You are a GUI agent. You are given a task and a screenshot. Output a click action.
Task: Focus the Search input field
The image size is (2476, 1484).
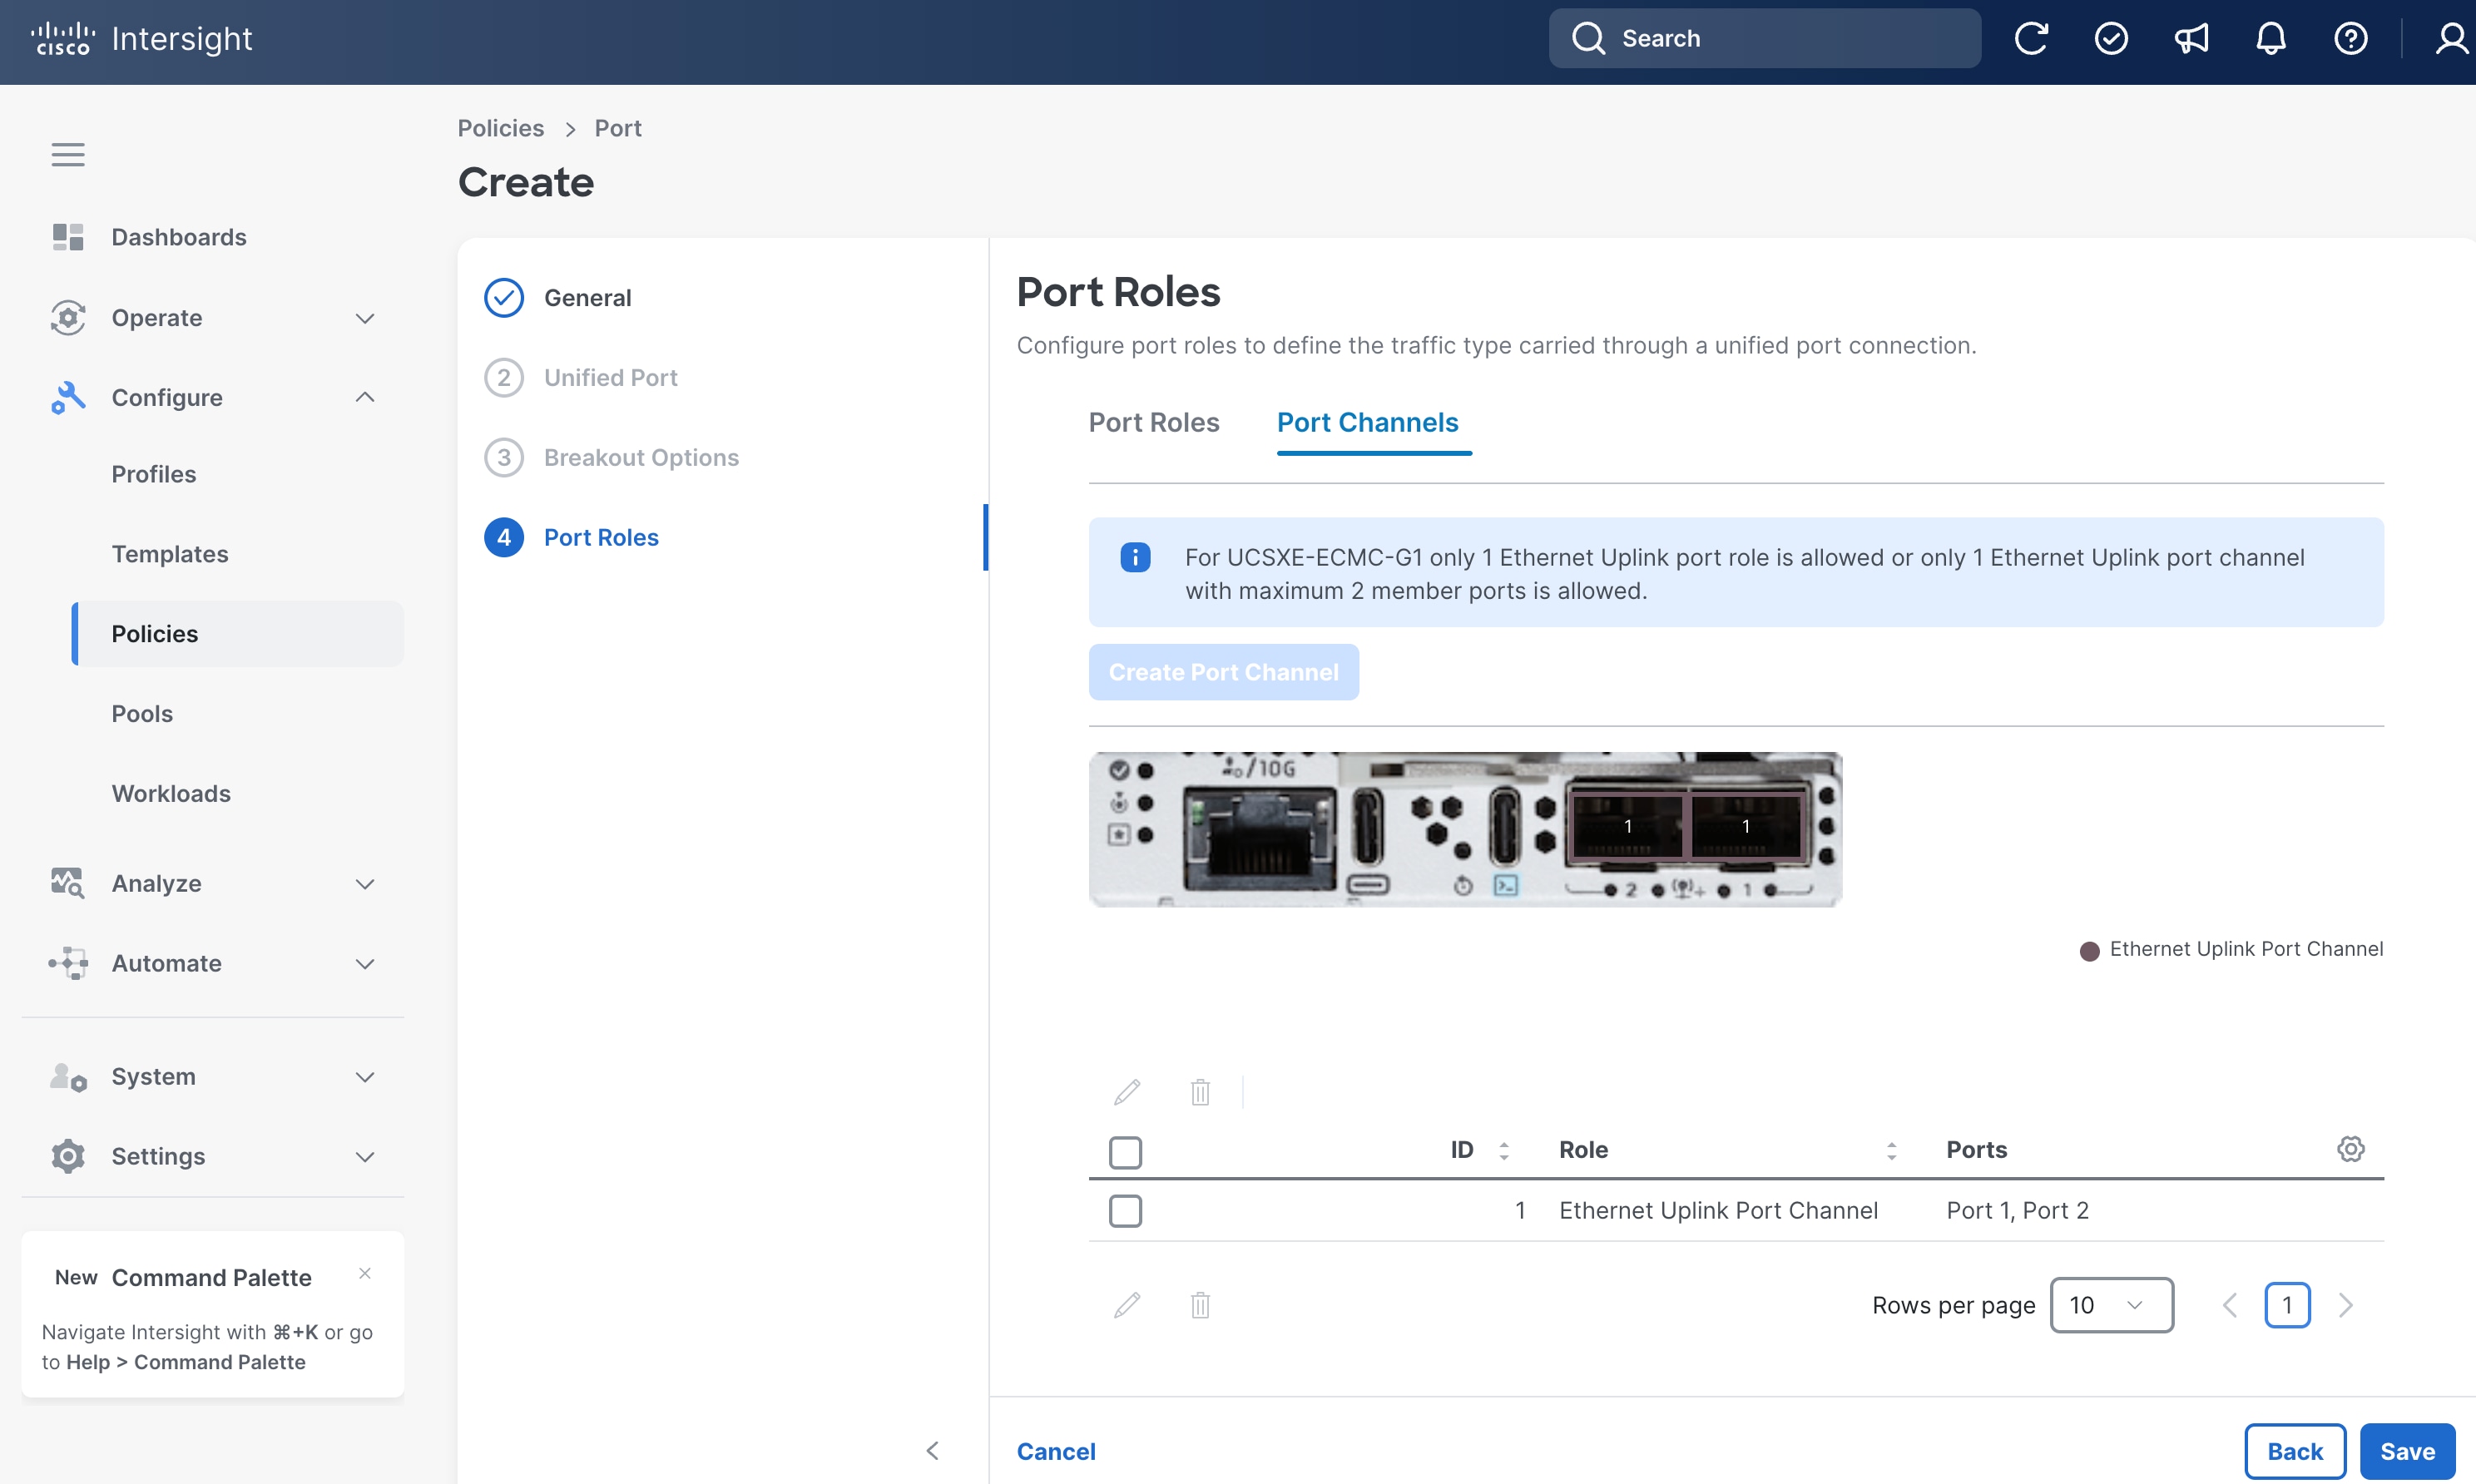1765,38
